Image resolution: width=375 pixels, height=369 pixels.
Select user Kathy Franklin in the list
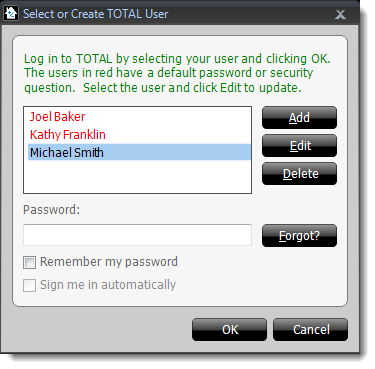[x=139, y=135]
